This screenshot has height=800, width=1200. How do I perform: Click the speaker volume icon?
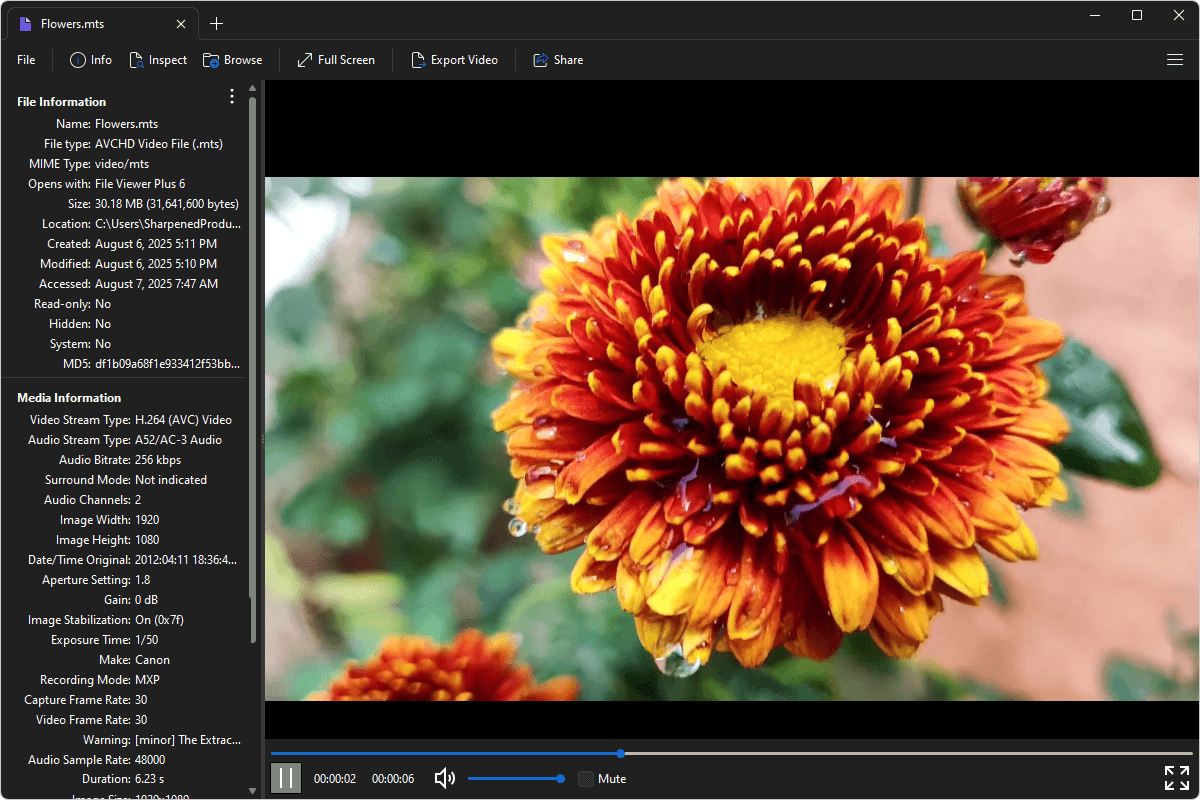click(x=445, y=778)
